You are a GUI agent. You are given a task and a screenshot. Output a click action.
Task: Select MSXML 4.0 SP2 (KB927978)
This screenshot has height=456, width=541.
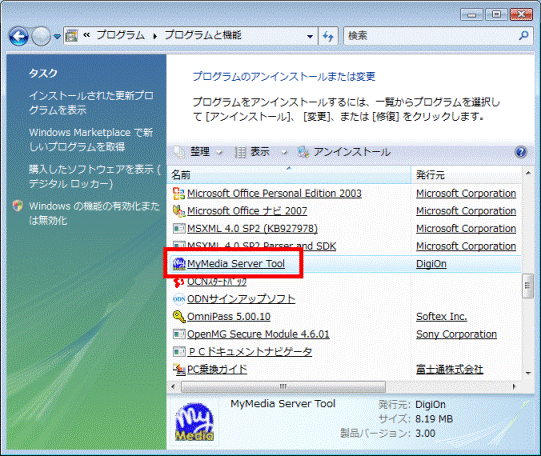[252, 228]
